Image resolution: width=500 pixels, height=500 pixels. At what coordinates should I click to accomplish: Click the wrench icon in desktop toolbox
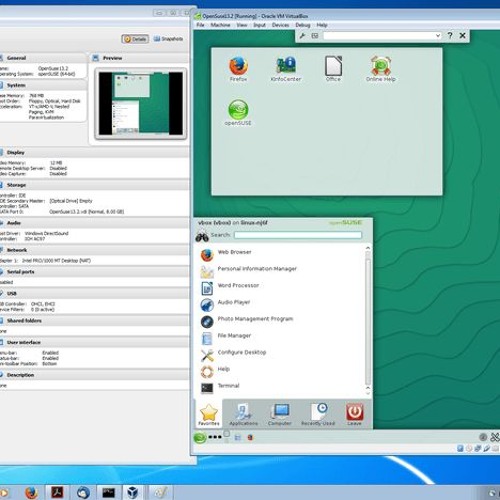click(302, 36)
